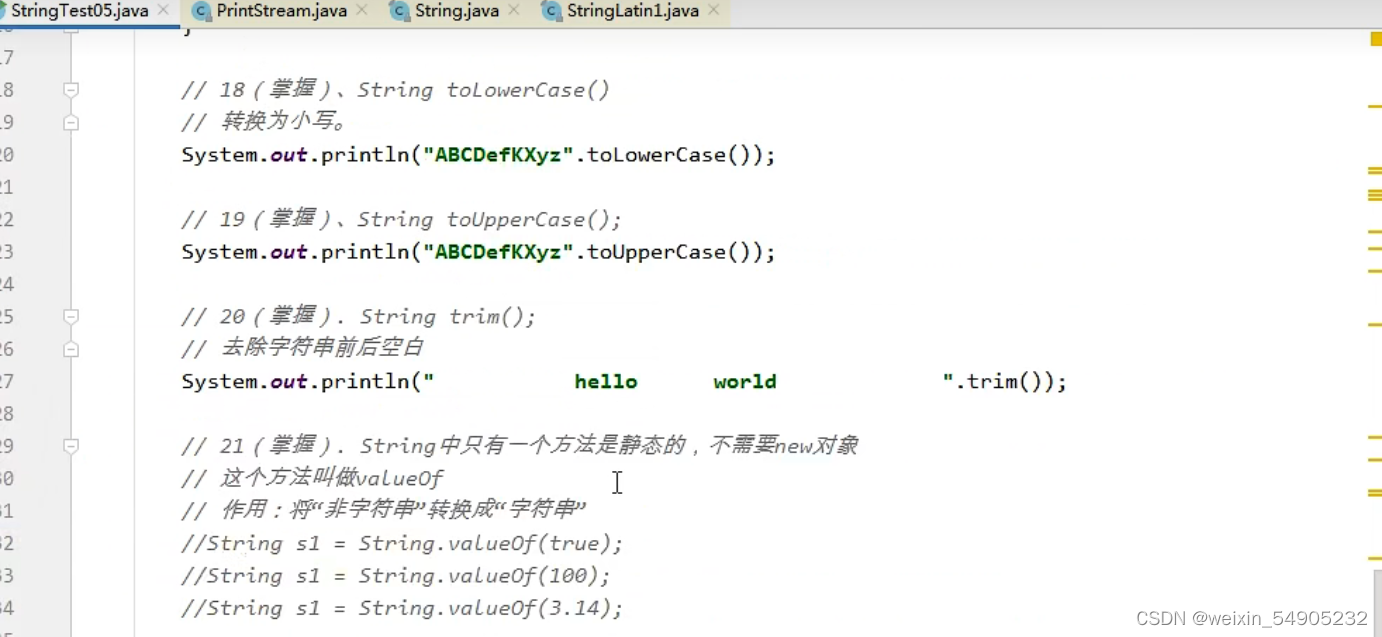Close the PrintStream.java tab
The height and width of the screenshot is (637, 1382).
[361, 11]
